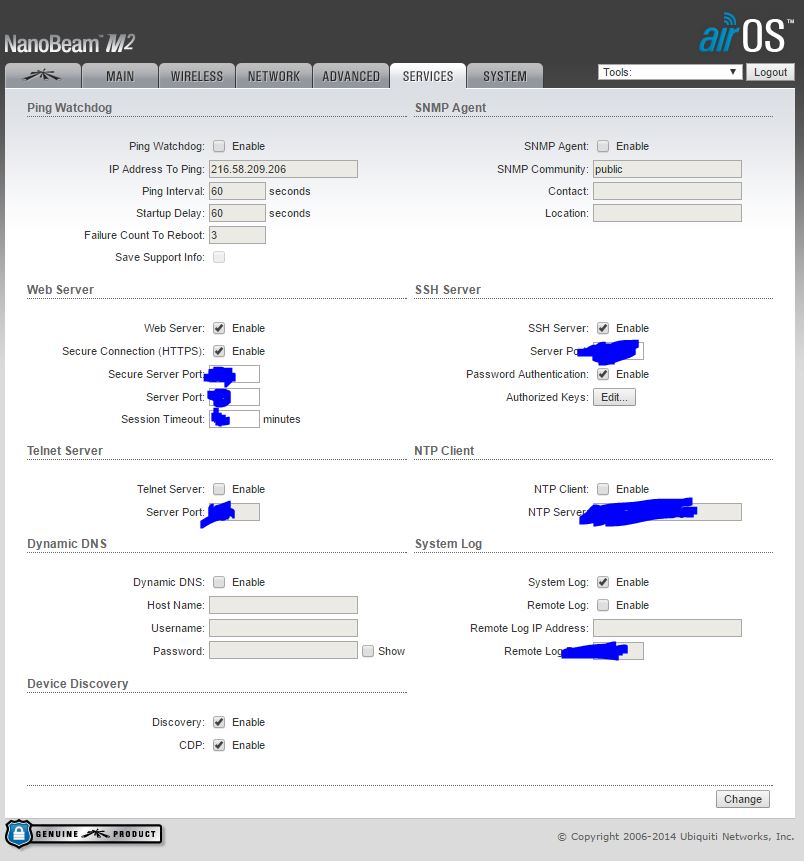Click the SNMP Contact field
This screenshot has width=804, height=861.
point(667,191)
